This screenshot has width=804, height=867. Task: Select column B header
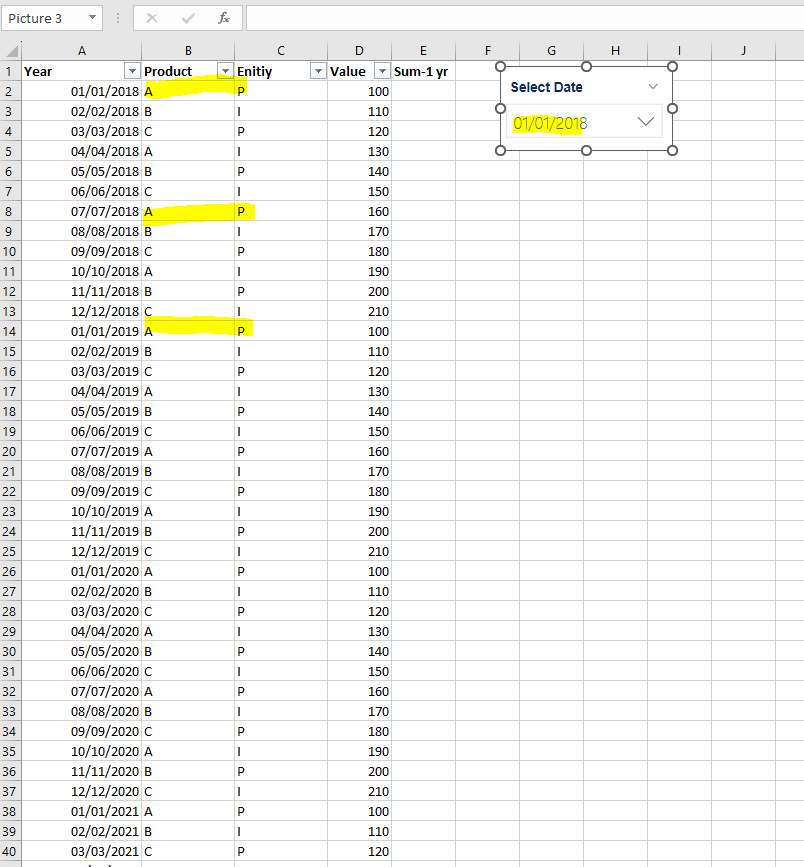(188, 51)
